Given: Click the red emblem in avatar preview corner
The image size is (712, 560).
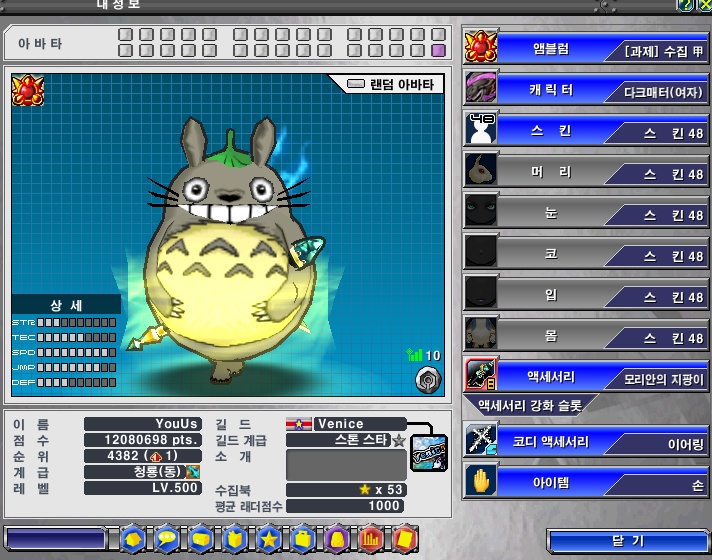Looking at the screenshot, I should tap(28, 90).
